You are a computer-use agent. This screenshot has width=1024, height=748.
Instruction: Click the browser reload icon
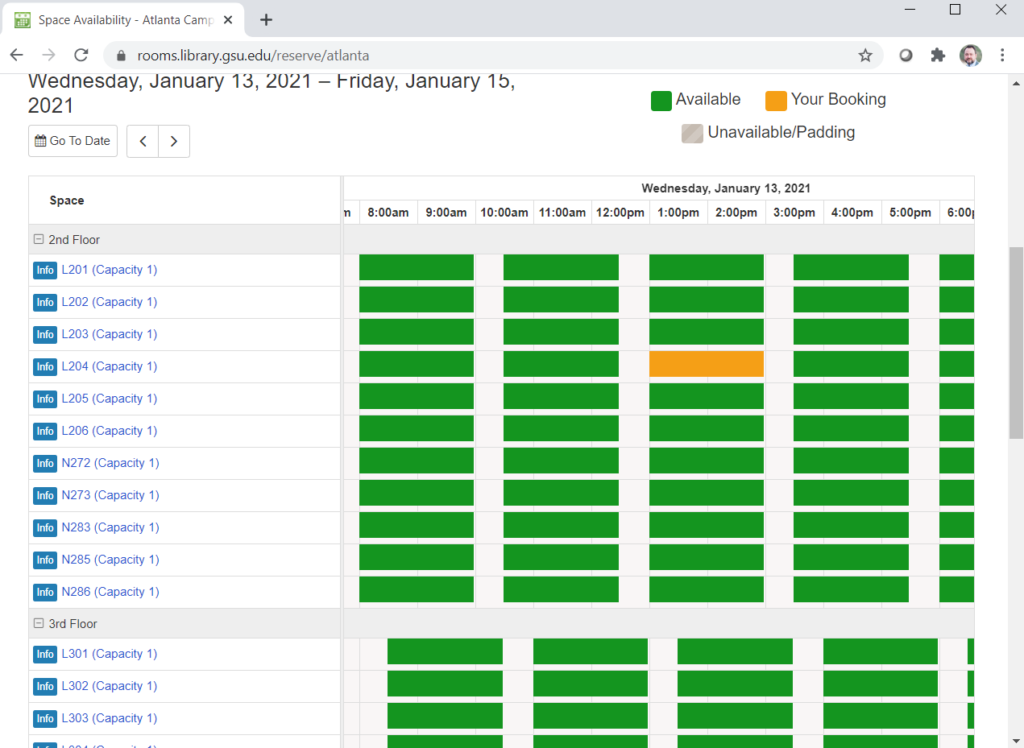click(x=81, y=56)
